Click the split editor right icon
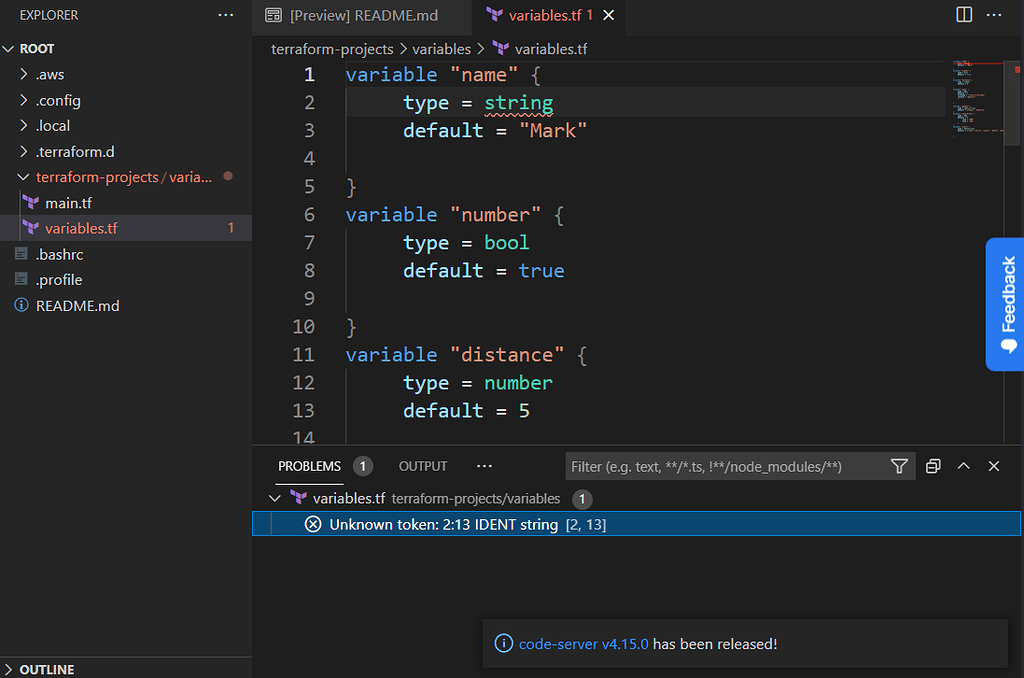 (x=964, y=15)
